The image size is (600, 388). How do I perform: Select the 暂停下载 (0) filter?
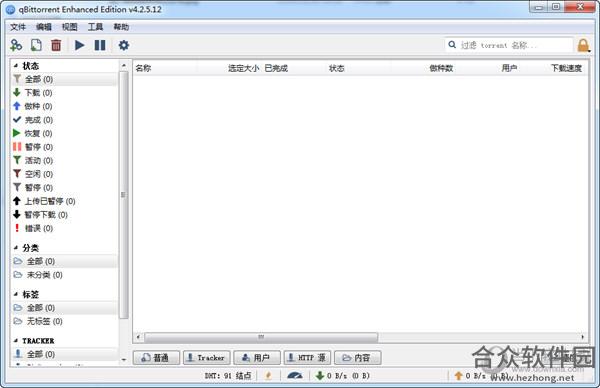coord(64,215)
